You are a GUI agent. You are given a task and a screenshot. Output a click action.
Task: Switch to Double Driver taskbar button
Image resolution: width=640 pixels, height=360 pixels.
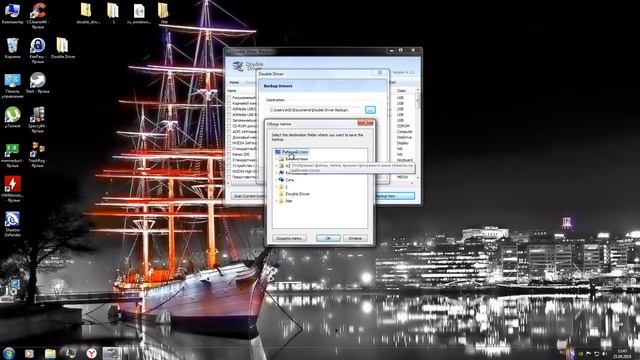click(112, 353)
